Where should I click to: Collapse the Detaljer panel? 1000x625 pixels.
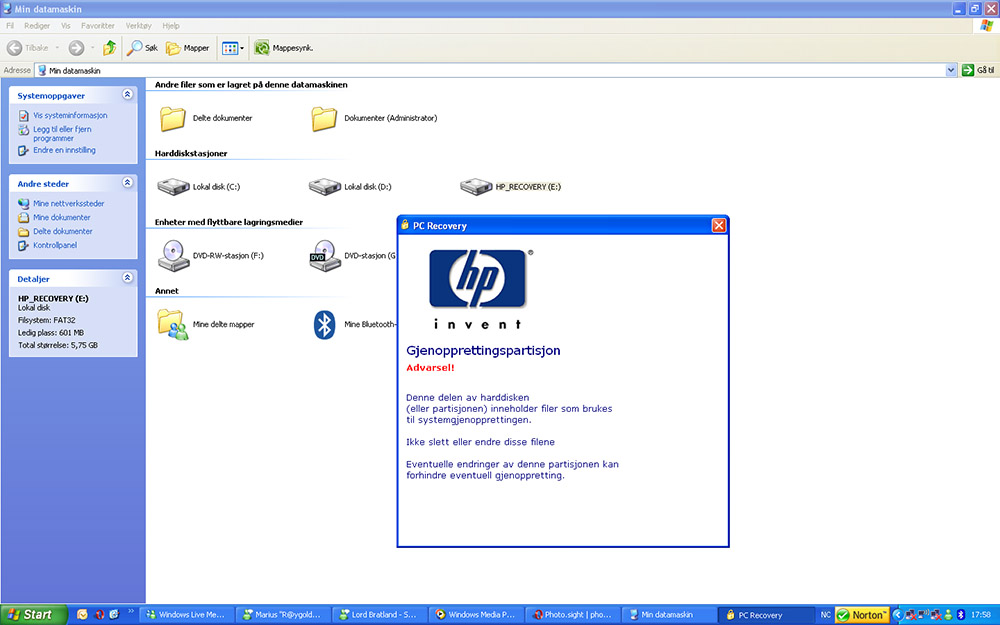click(128, 277)
